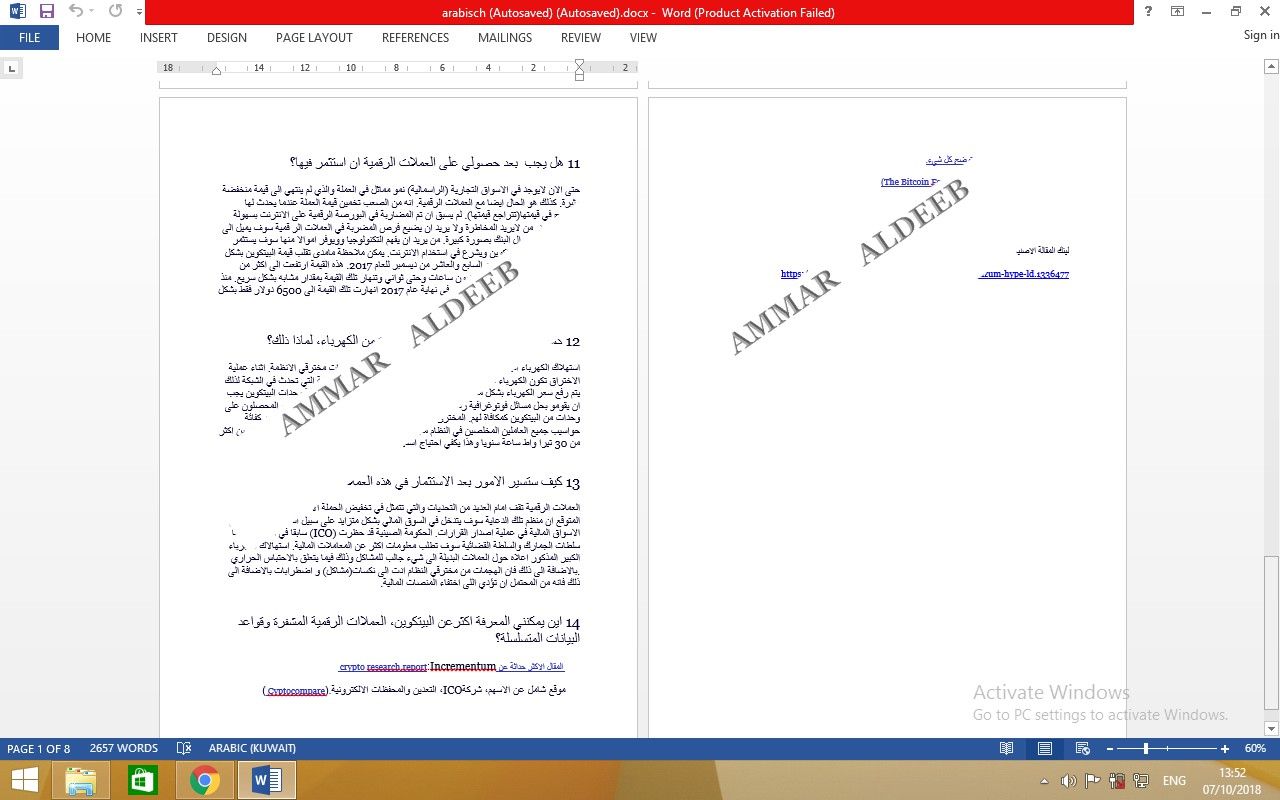The width and height of the screenshot is (1280, 800).
Task: Open the FILE tab
Action: coord(29,38)
